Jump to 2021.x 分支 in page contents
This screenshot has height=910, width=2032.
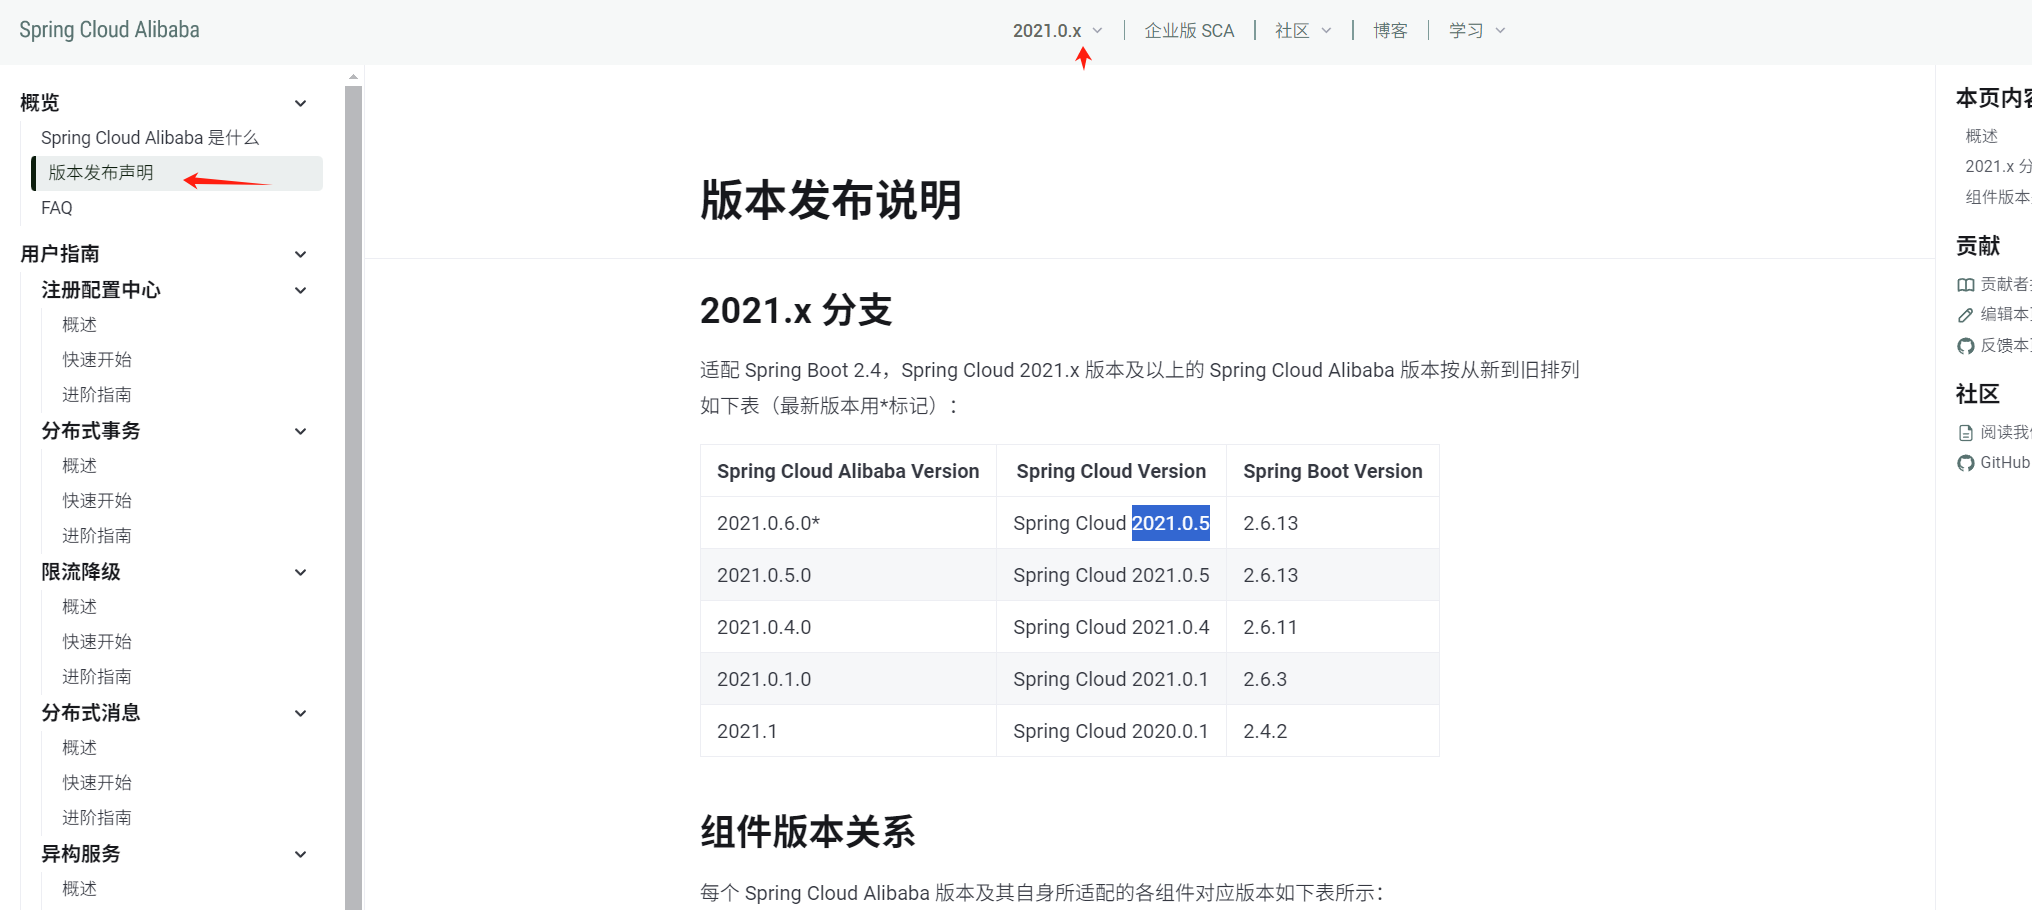(x=1998, y=166)
